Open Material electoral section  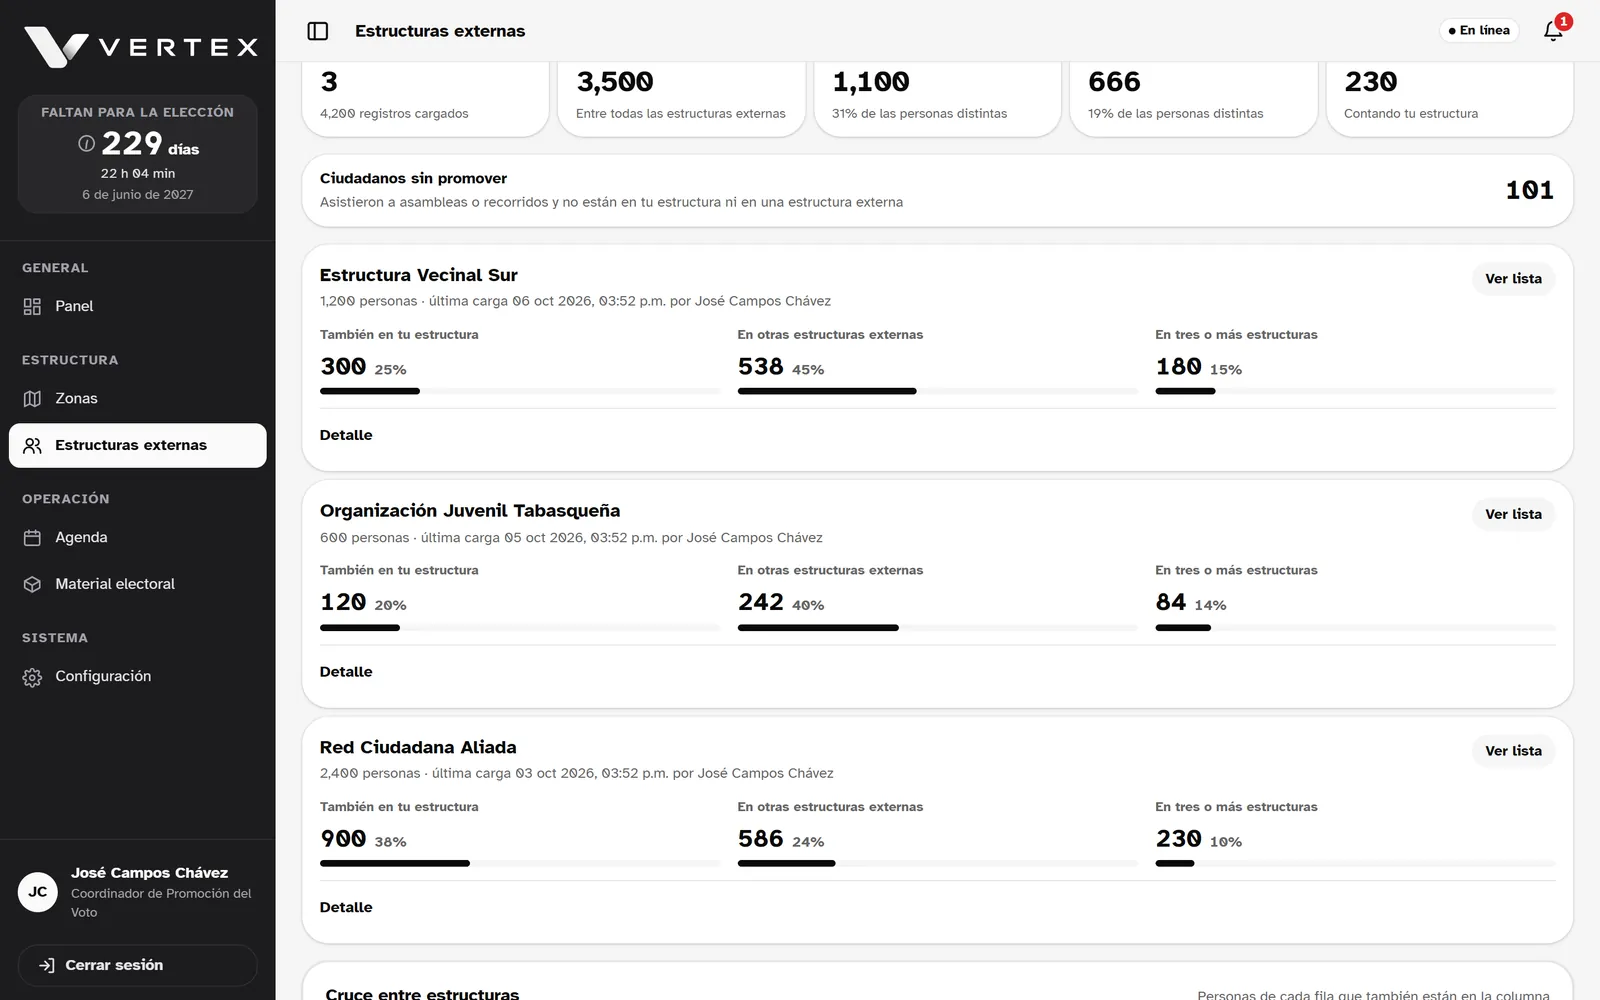click(138, 584)
